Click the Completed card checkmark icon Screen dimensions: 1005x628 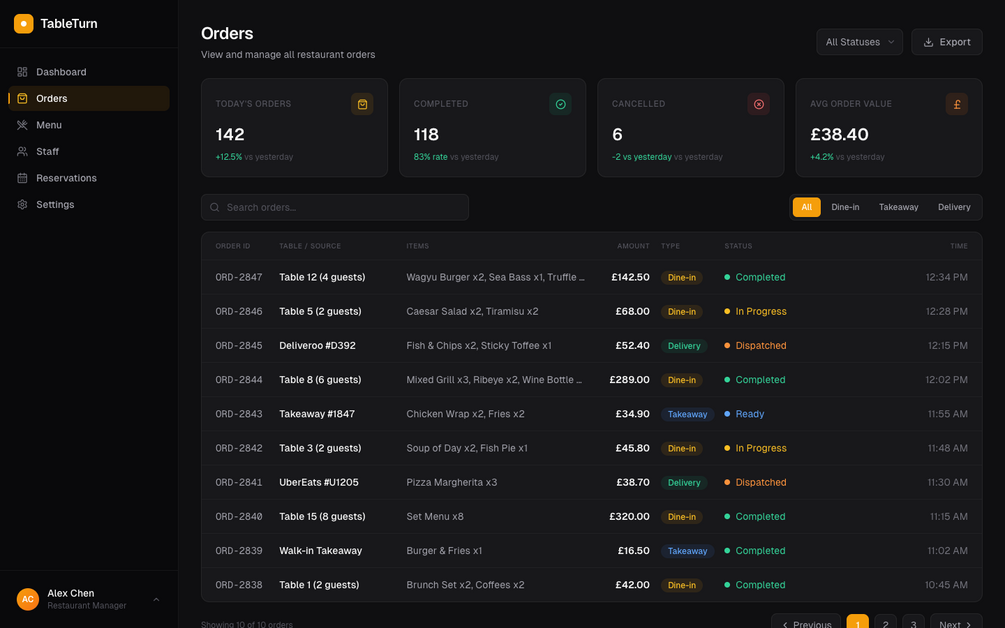[x=560, y=104]
